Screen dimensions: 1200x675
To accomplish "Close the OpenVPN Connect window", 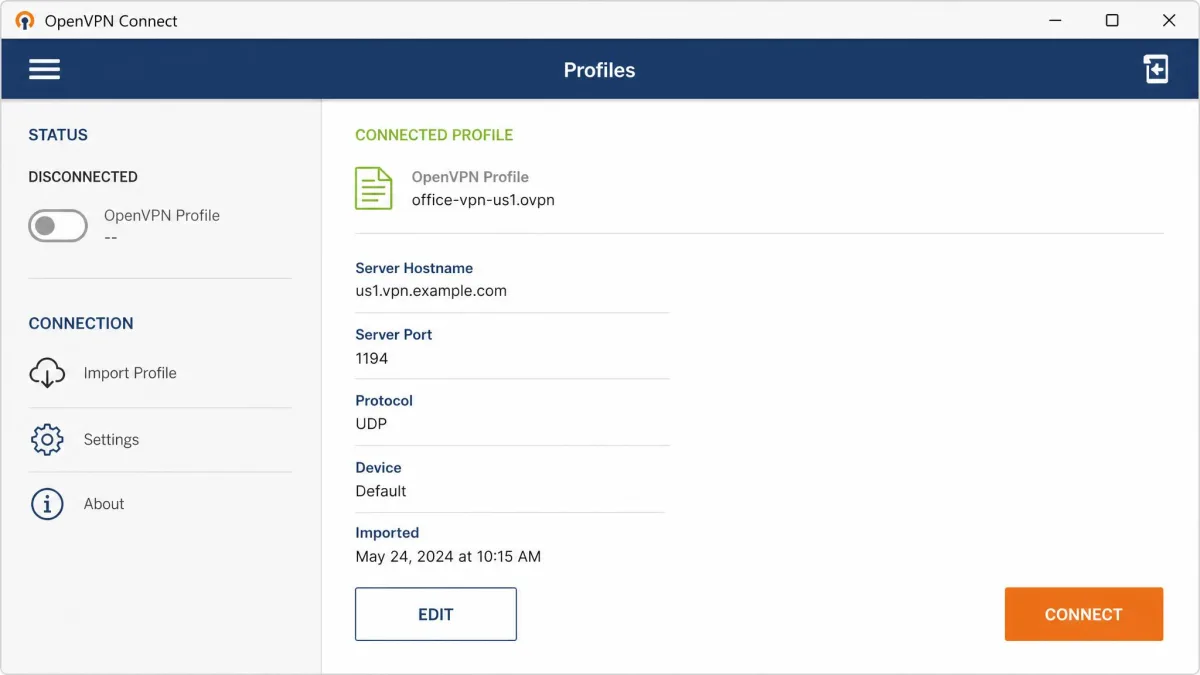I will (x=1169, y=20).
